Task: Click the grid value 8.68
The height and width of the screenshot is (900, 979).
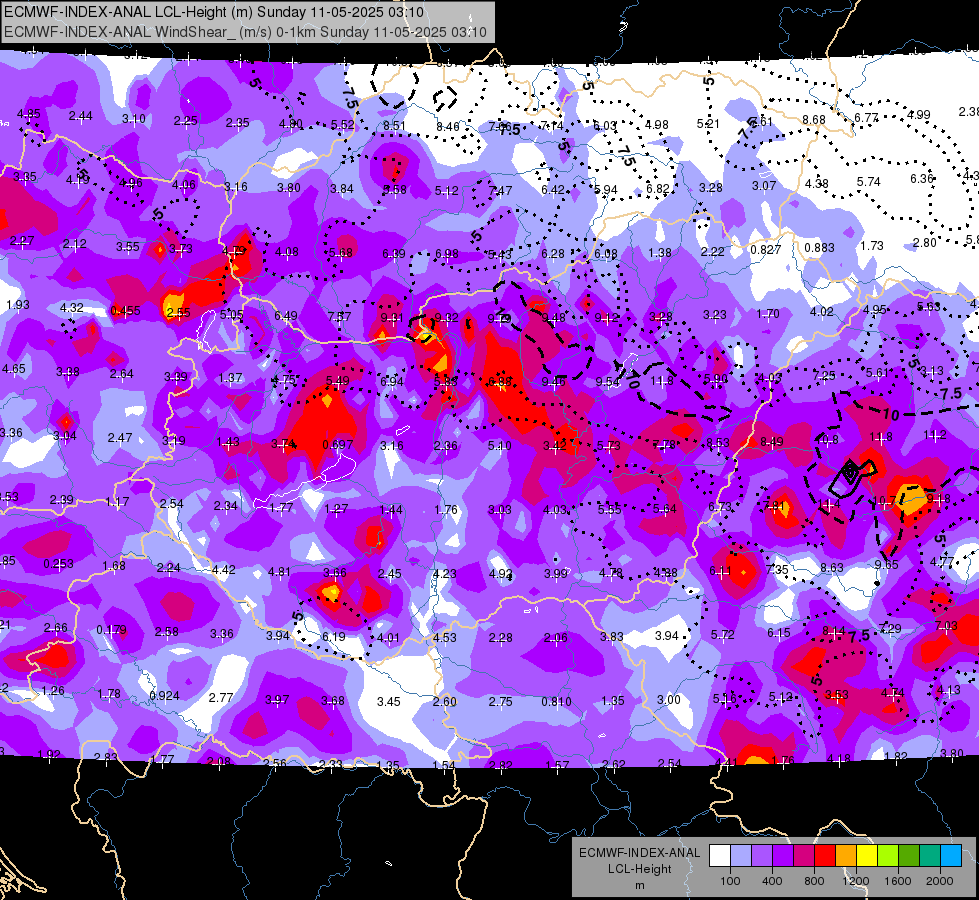Action: point(814,119)
